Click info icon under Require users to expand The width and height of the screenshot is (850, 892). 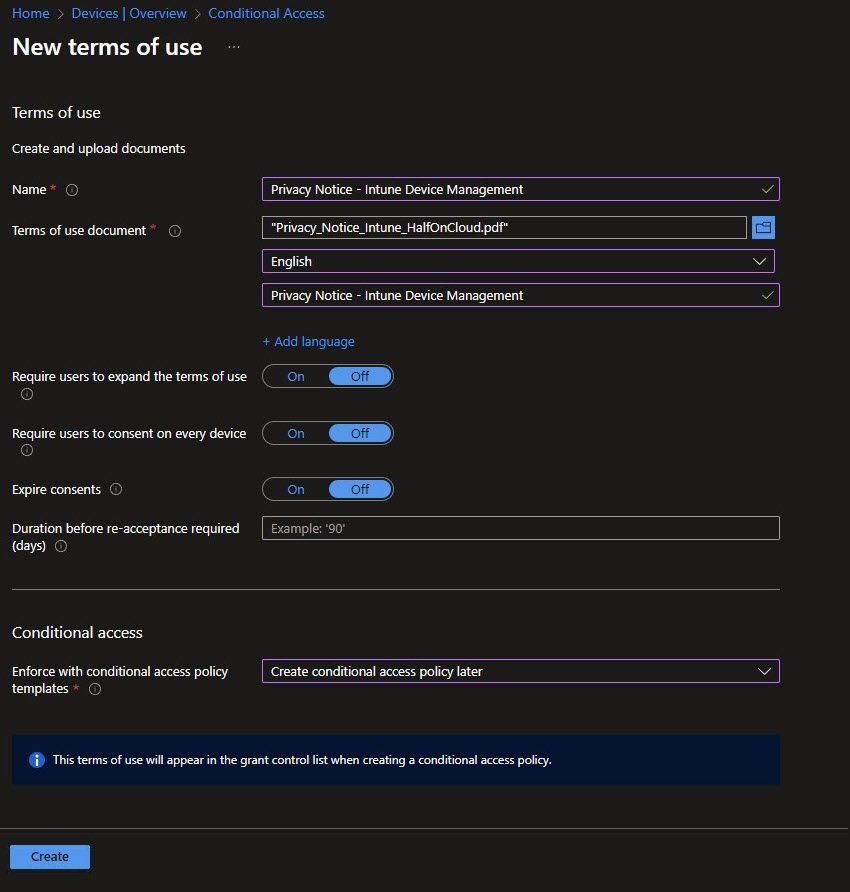(27, 394)
